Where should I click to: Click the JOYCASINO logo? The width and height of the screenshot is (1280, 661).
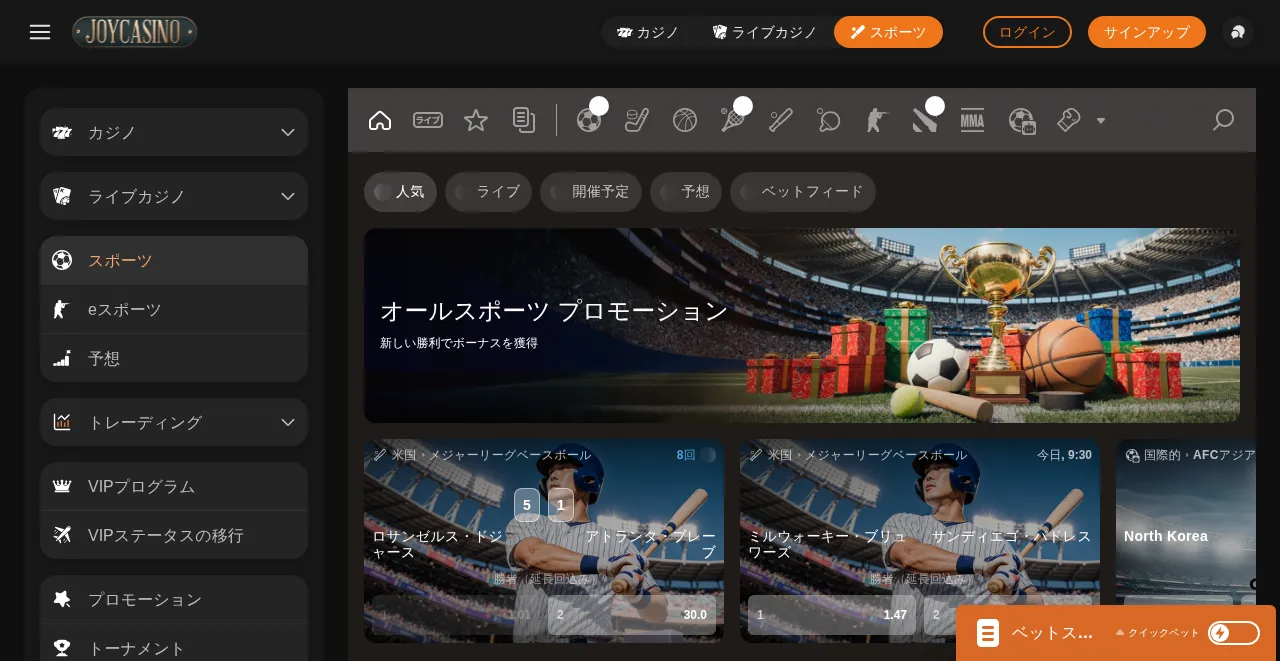pyautogui.click(x=134, y=32)
